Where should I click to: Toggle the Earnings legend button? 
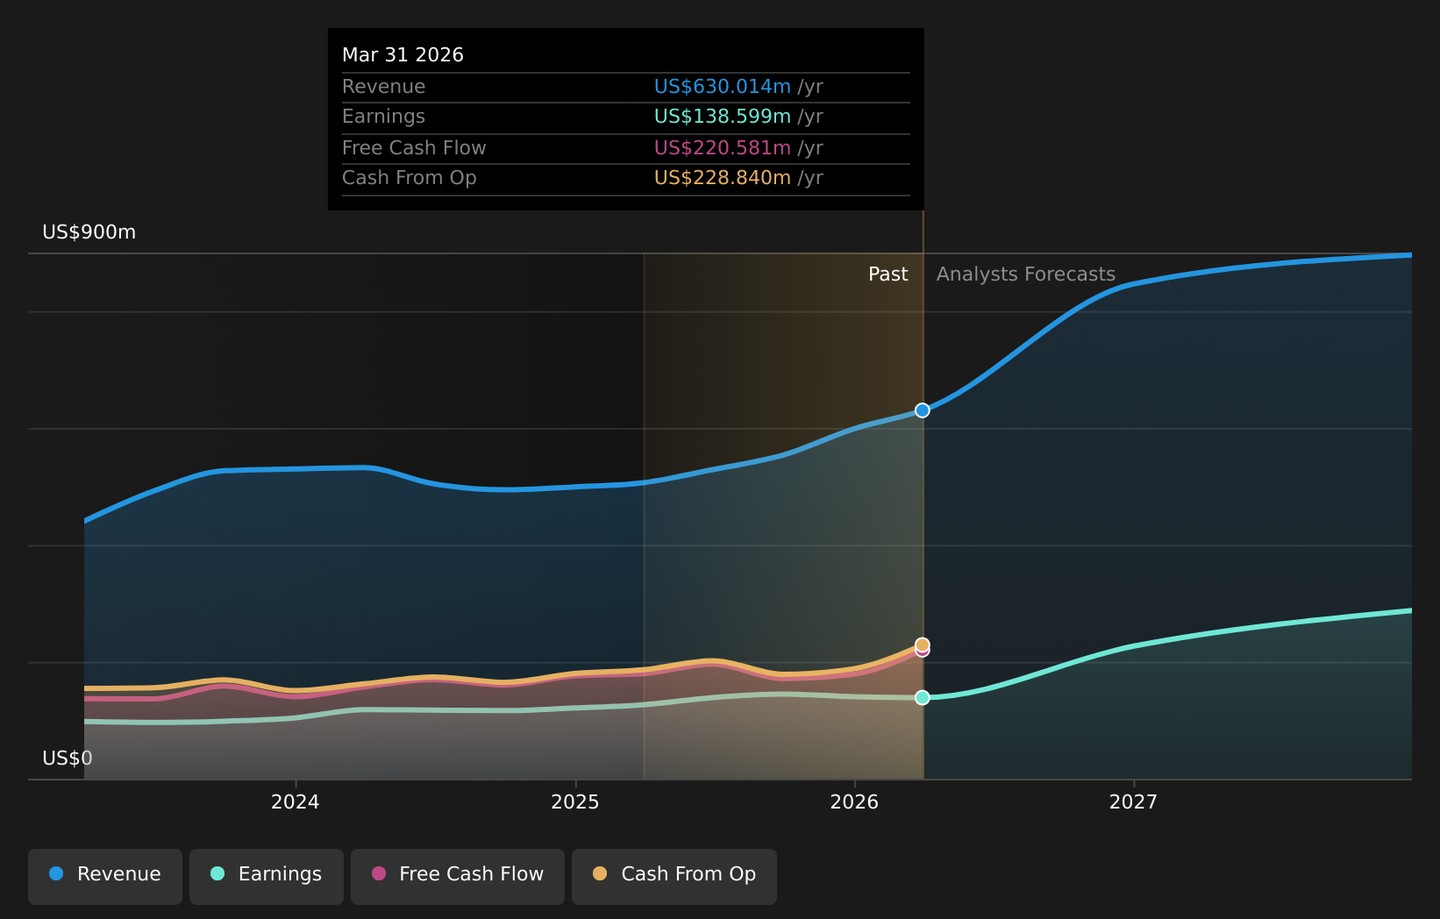coord(266,876)
